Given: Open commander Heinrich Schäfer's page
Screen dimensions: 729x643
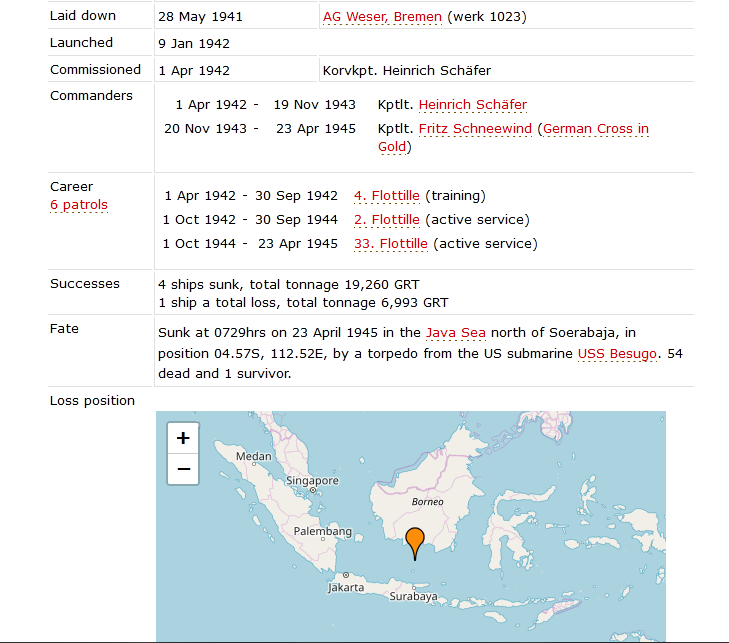Looking at the screenshot, I should pos(473,105).
